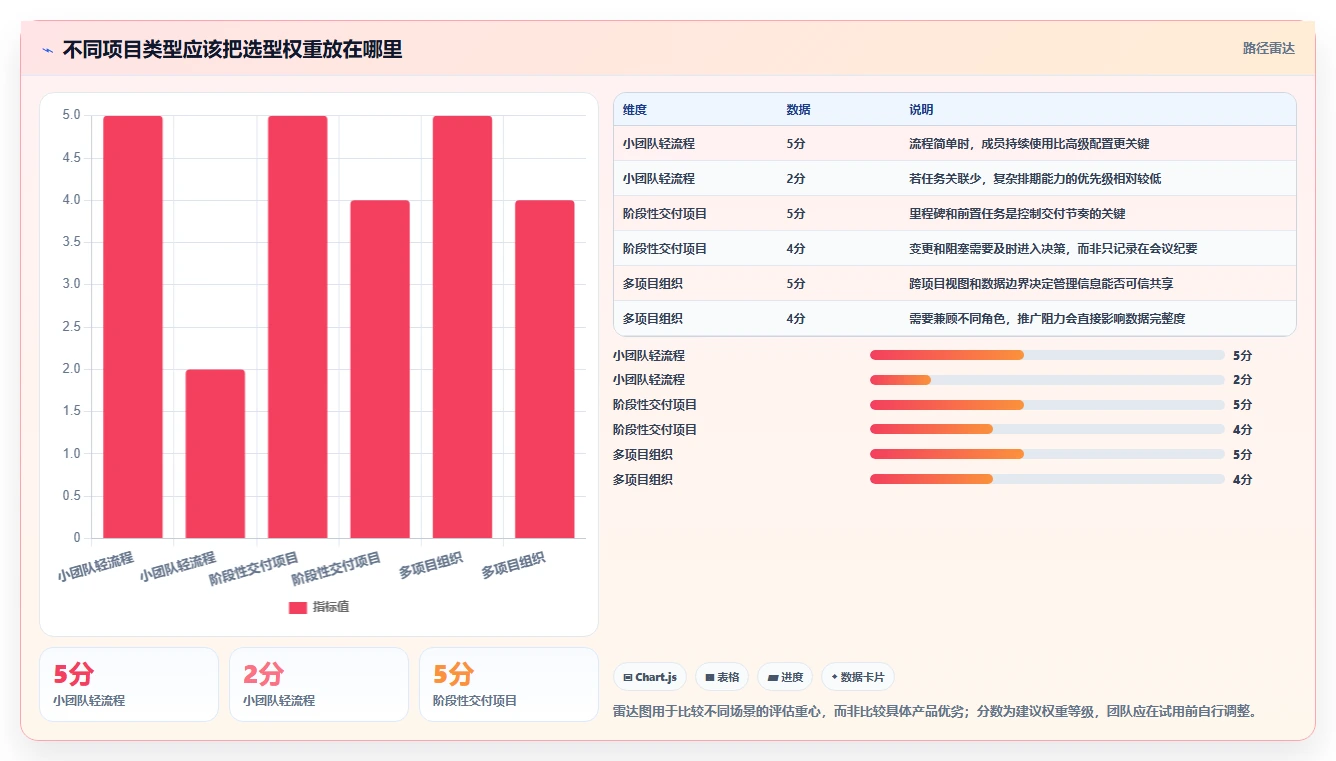The height and width of the screenshot is (761, 1336).
Task: Open the 5分 阶段性交付项目 data card
Action: tap(509, 684)
